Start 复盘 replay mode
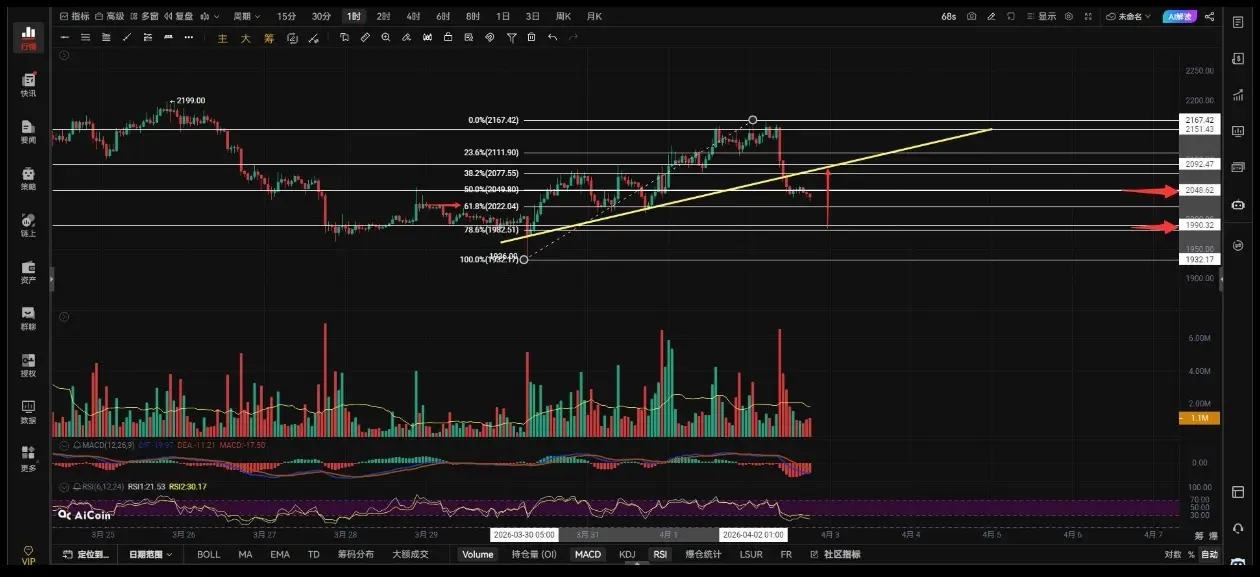The image size is (1260, 577). (x=178, y=16)
